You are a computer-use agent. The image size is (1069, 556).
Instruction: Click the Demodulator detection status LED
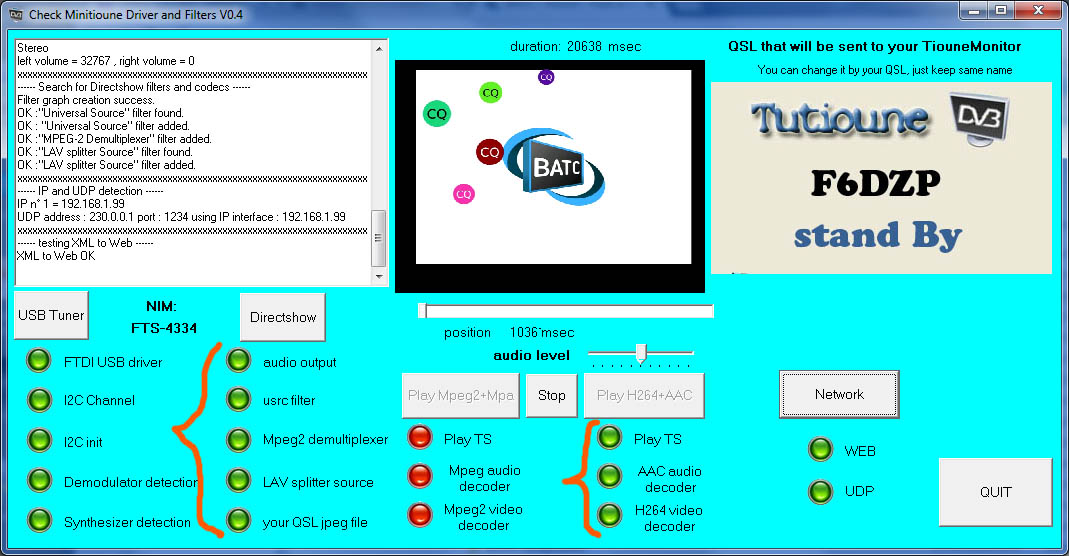pos(39,480)
